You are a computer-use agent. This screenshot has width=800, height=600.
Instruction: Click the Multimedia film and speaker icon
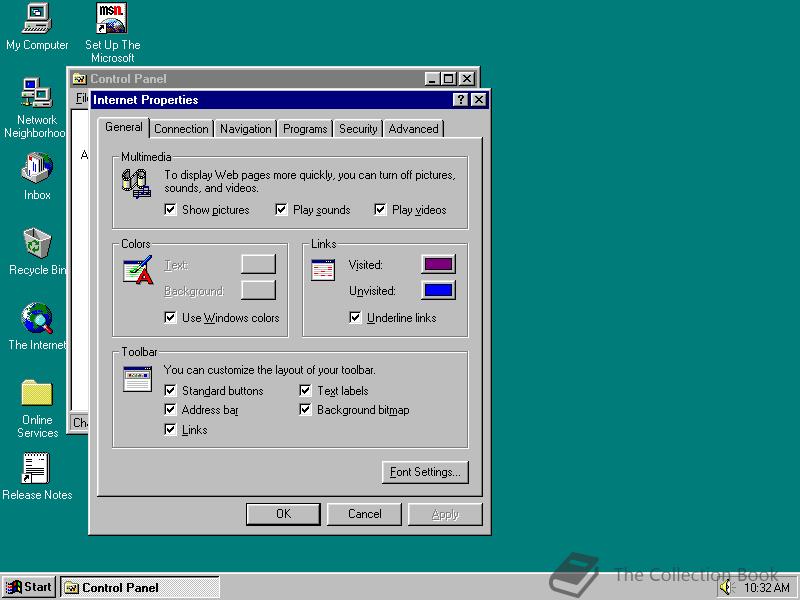pos(136,184)
